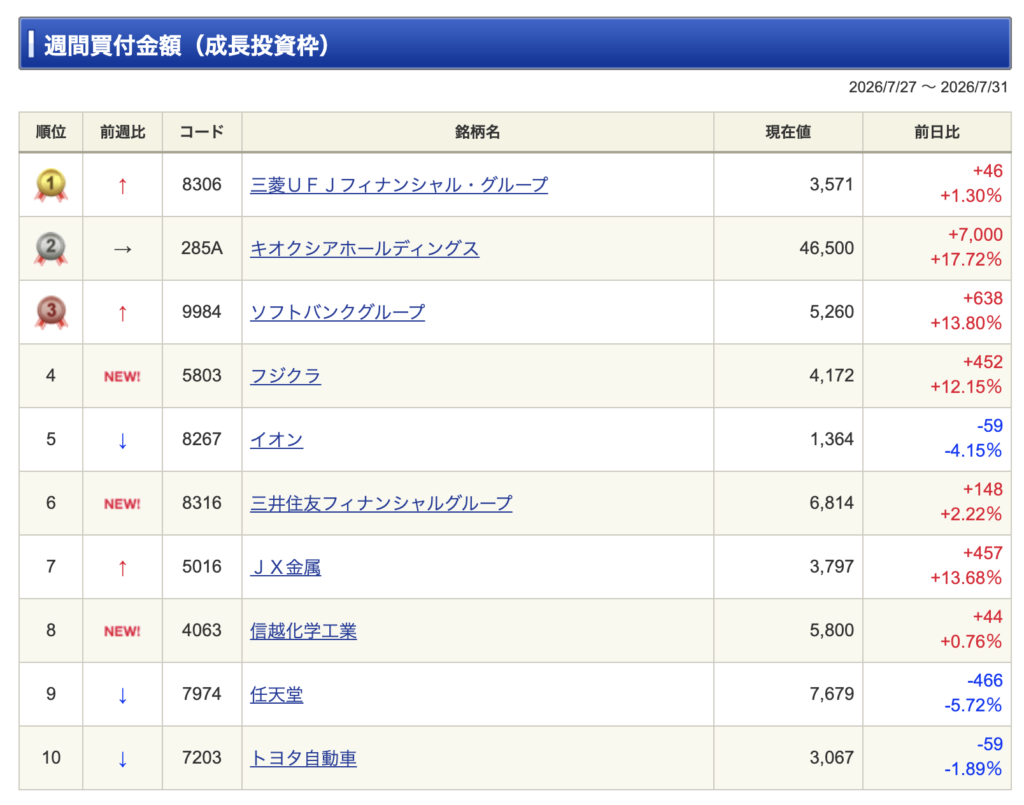Select stock code 9984

(x=202, y=312)
